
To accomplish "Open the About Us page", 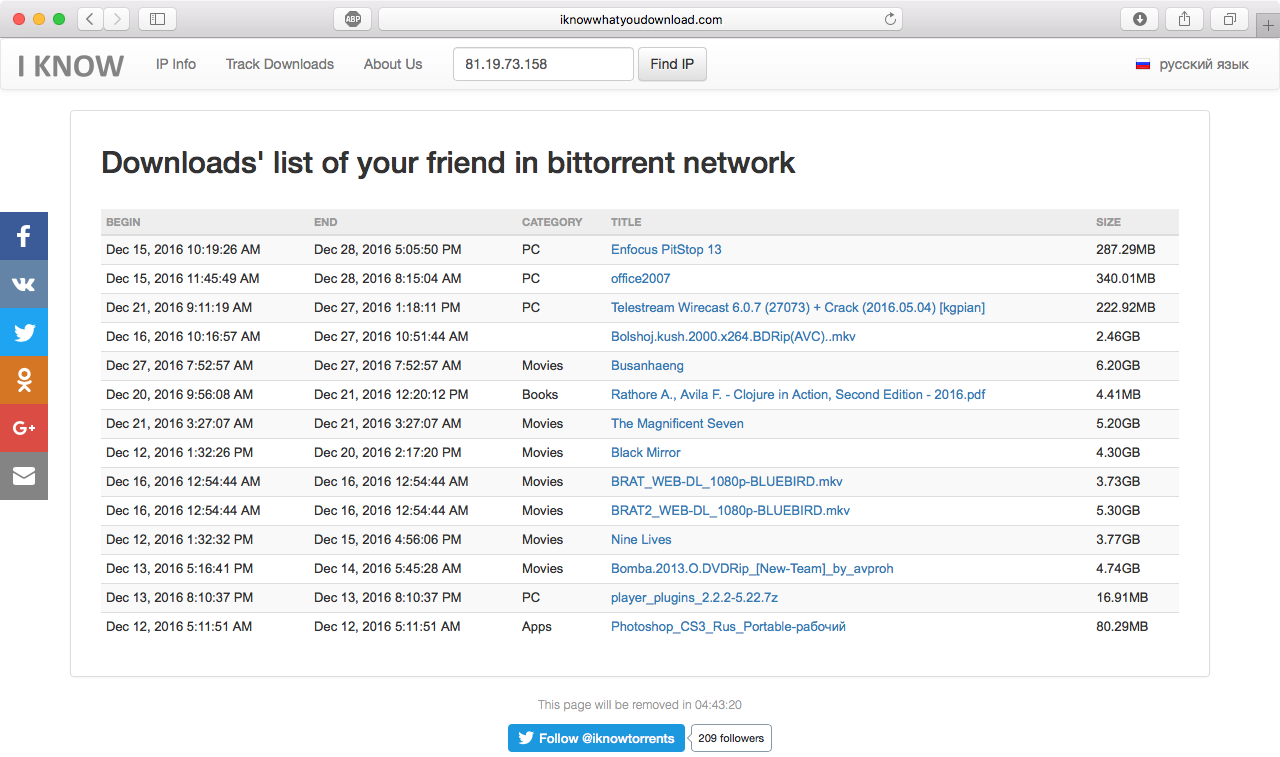I will tap(393, 64).
